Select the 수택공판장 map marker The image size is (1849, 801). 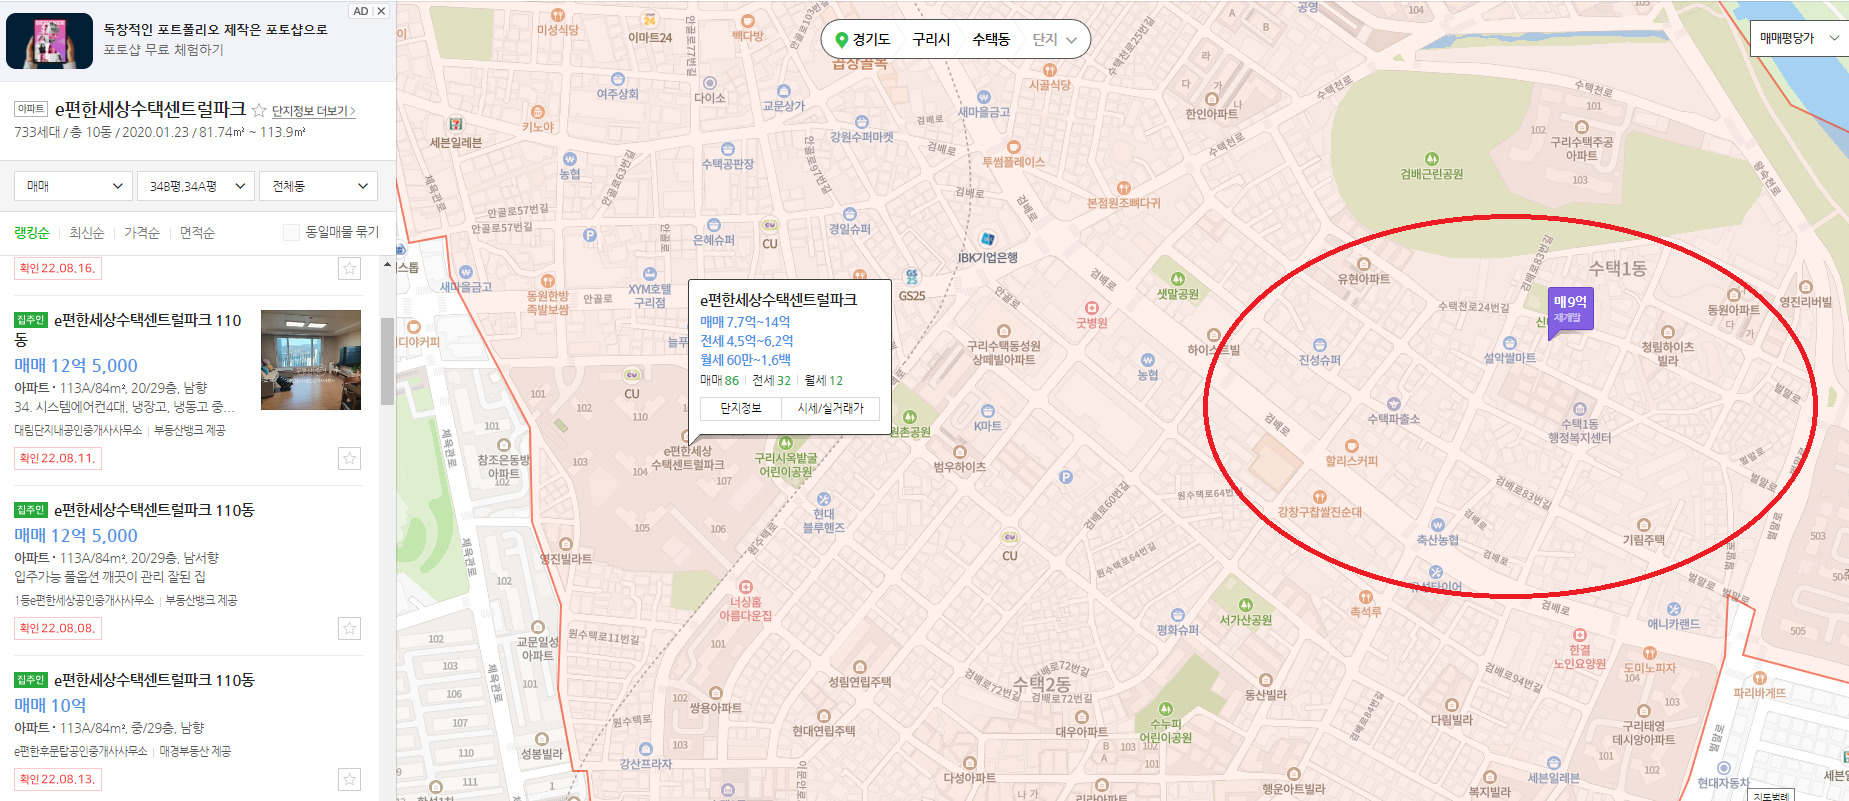click(728, 149)
